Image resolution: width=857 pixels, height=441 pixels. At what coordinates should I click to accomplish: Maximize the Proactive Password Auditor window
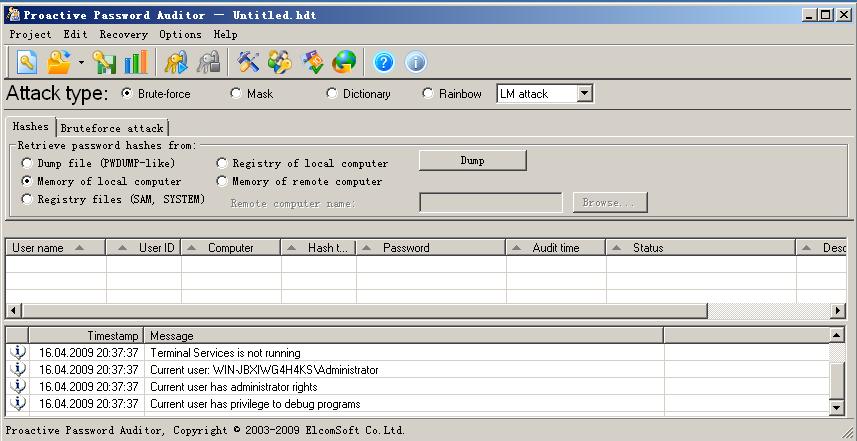tap(826, 15)
